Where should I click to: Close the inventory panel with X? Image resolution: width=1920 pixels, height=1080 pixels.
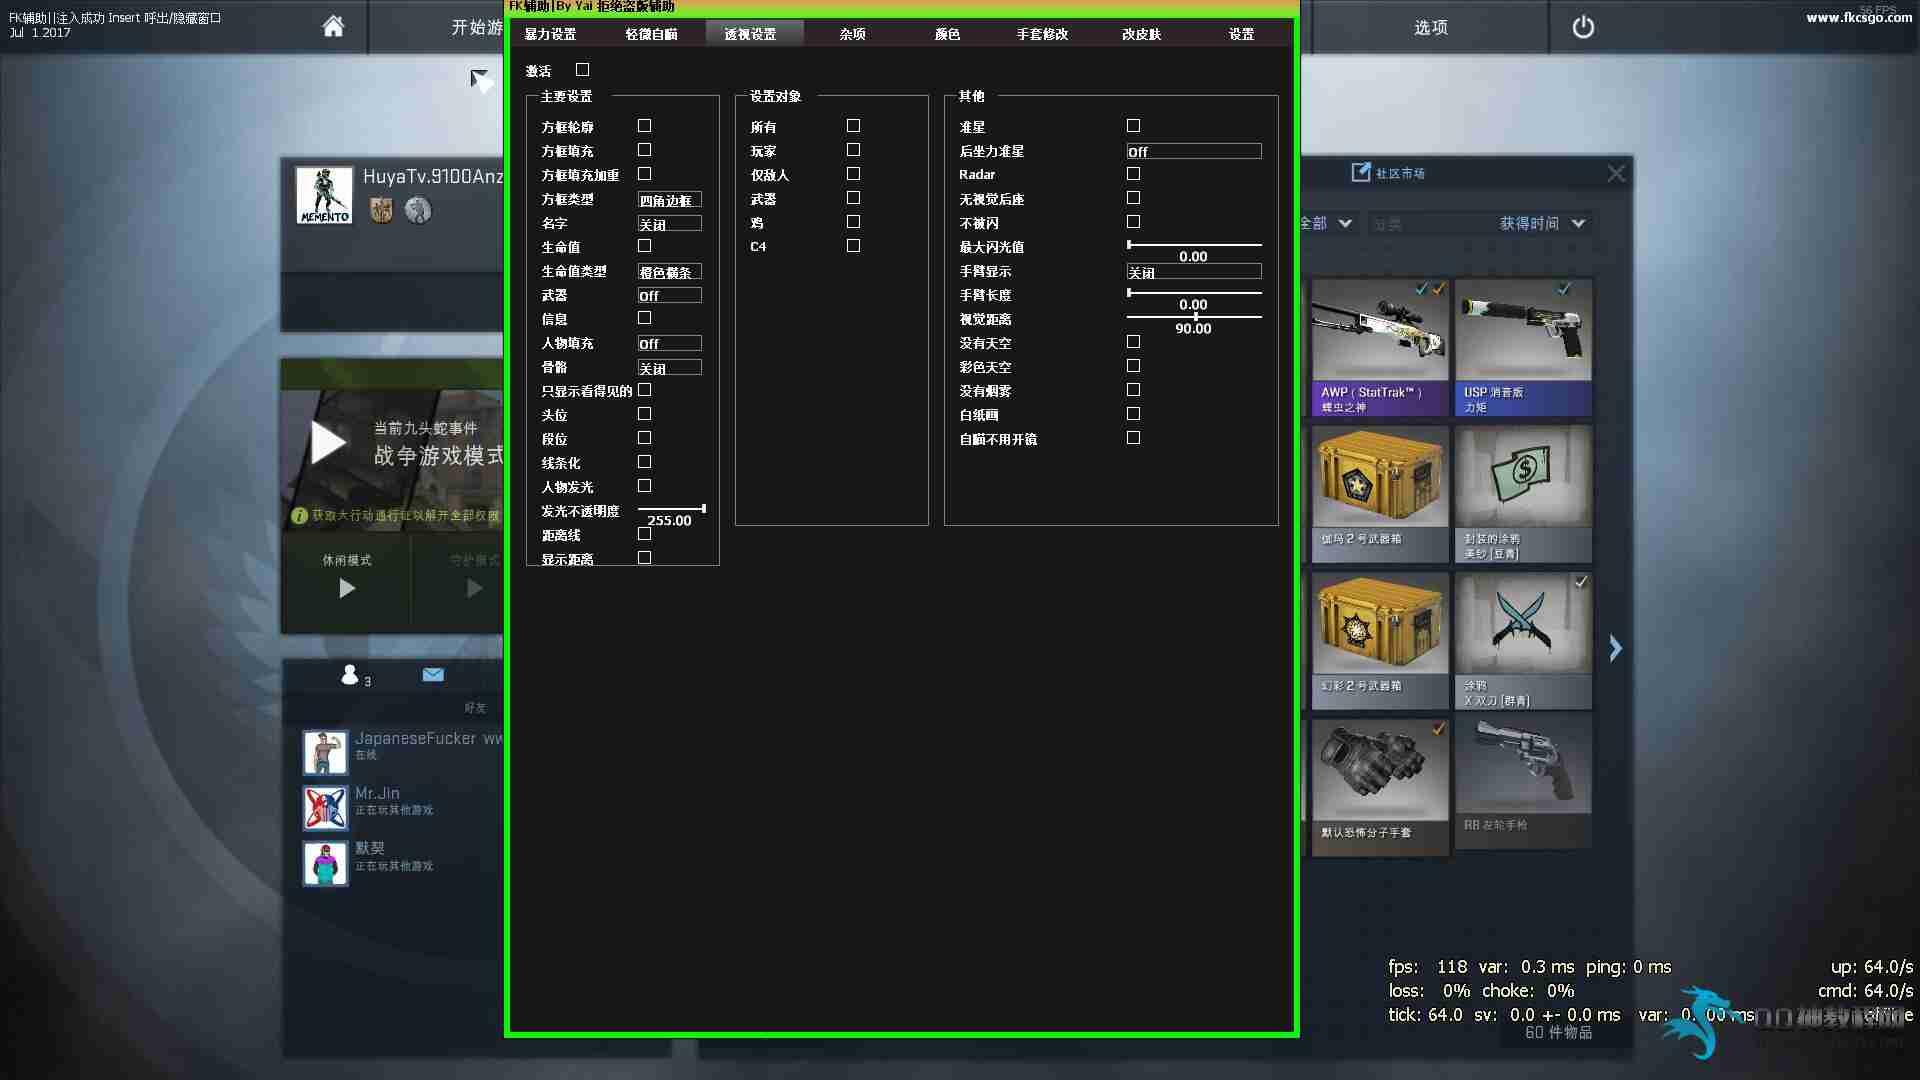(x=1616, y=173)
